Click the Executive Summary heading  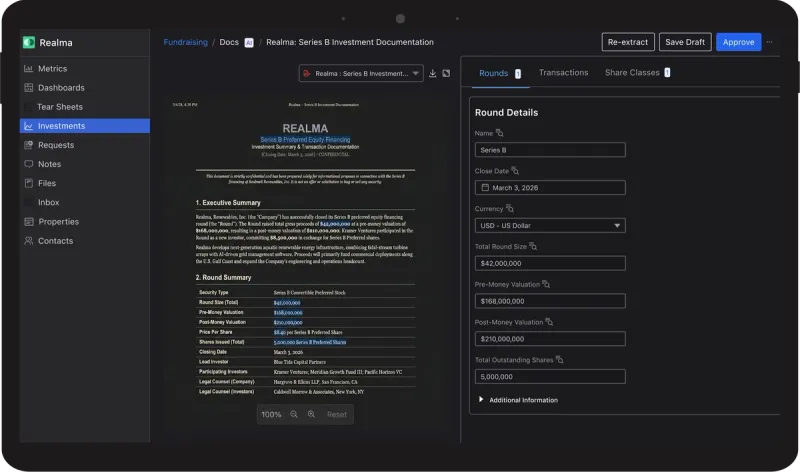point(228,203)
